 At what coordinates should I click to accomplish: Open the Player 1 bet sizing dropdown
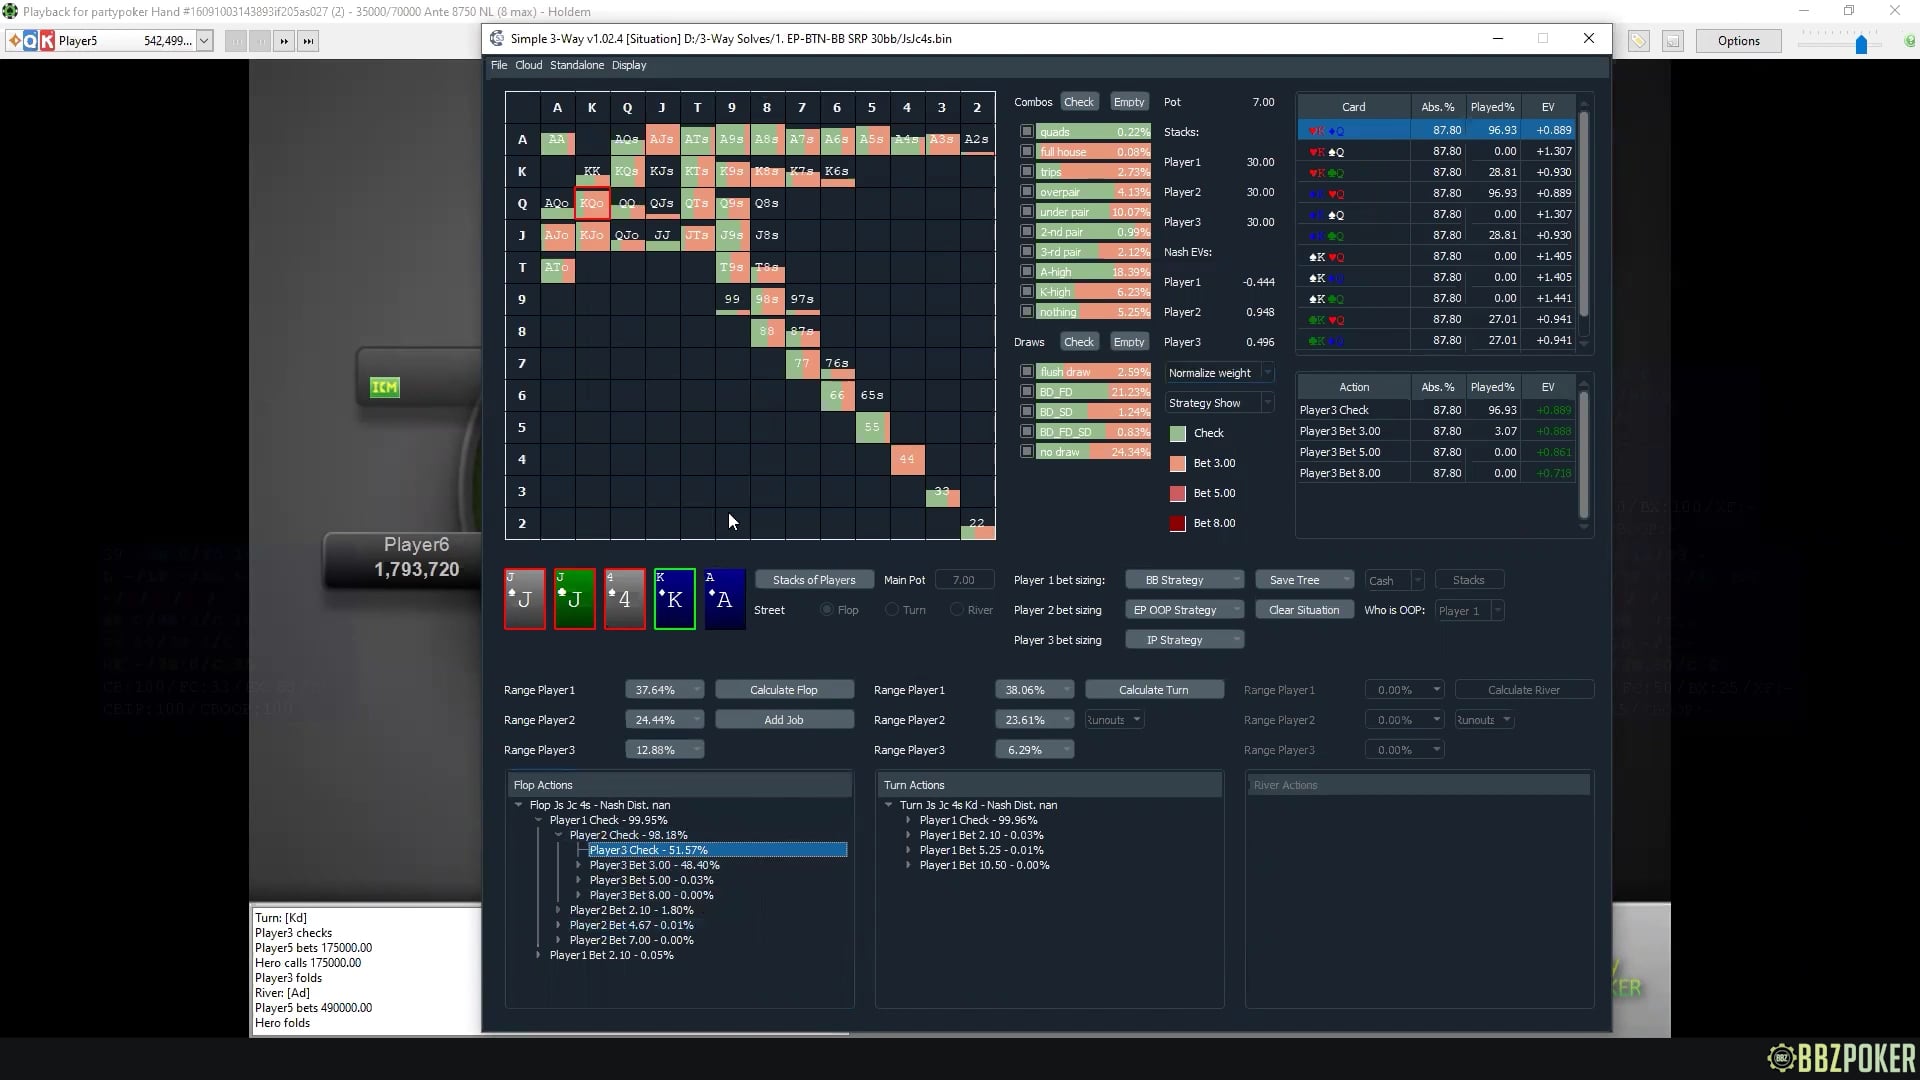pyautogui.click(x=1184, y=580)
